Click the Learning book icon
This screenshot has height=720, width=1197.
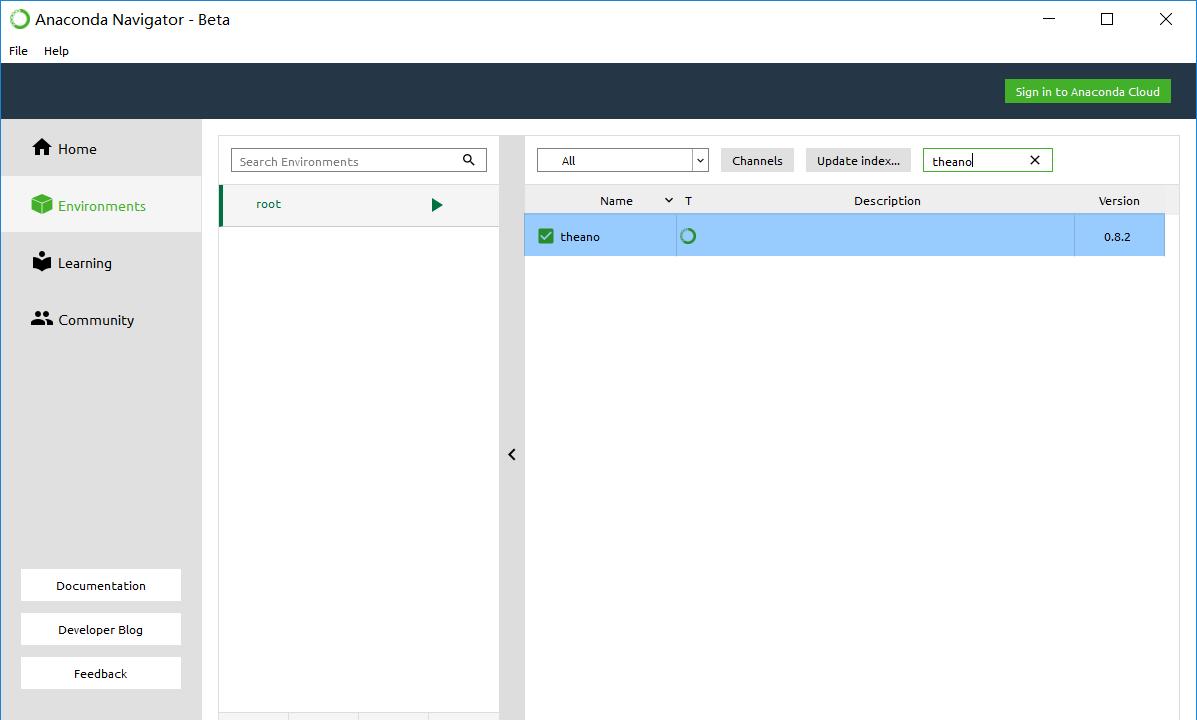[42, 261]
